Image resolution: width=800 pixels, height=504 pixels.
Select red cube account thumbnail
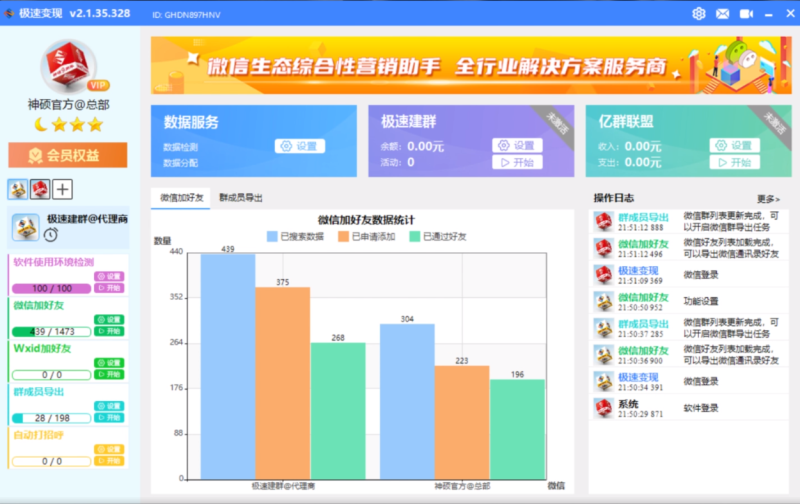coord(40,189)
